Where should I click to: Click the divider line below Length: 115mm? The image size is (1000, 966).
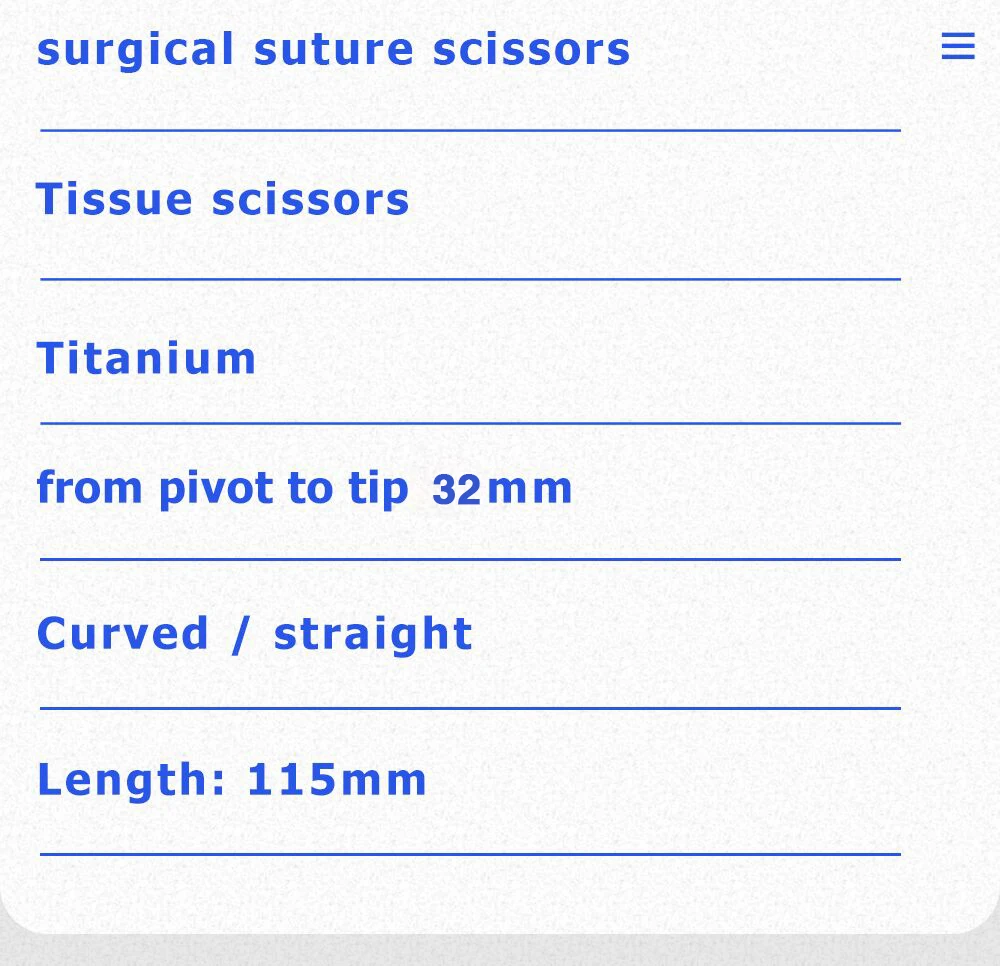470,854
